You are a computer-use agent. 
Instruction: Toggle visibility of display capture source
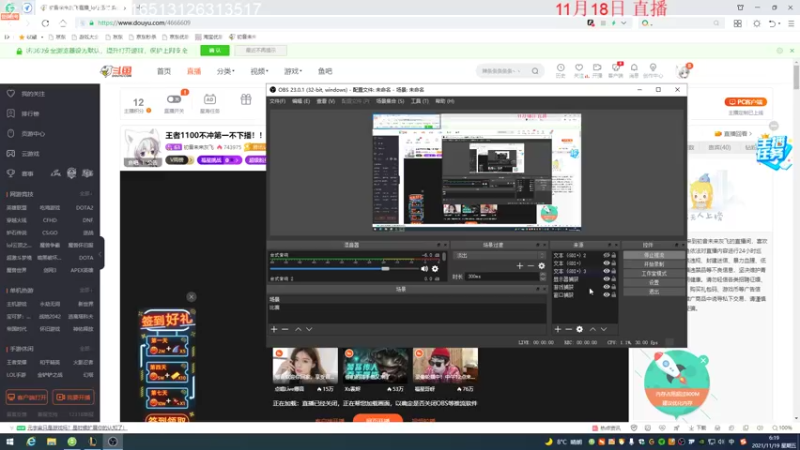click(x=606, y=279)
